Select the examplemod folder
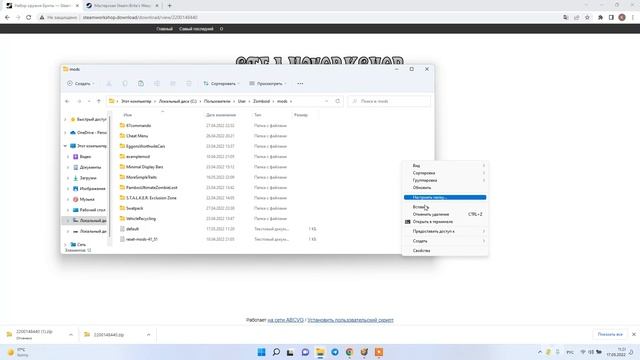This screenshot has width=640, height=360. tap(138, 157)
